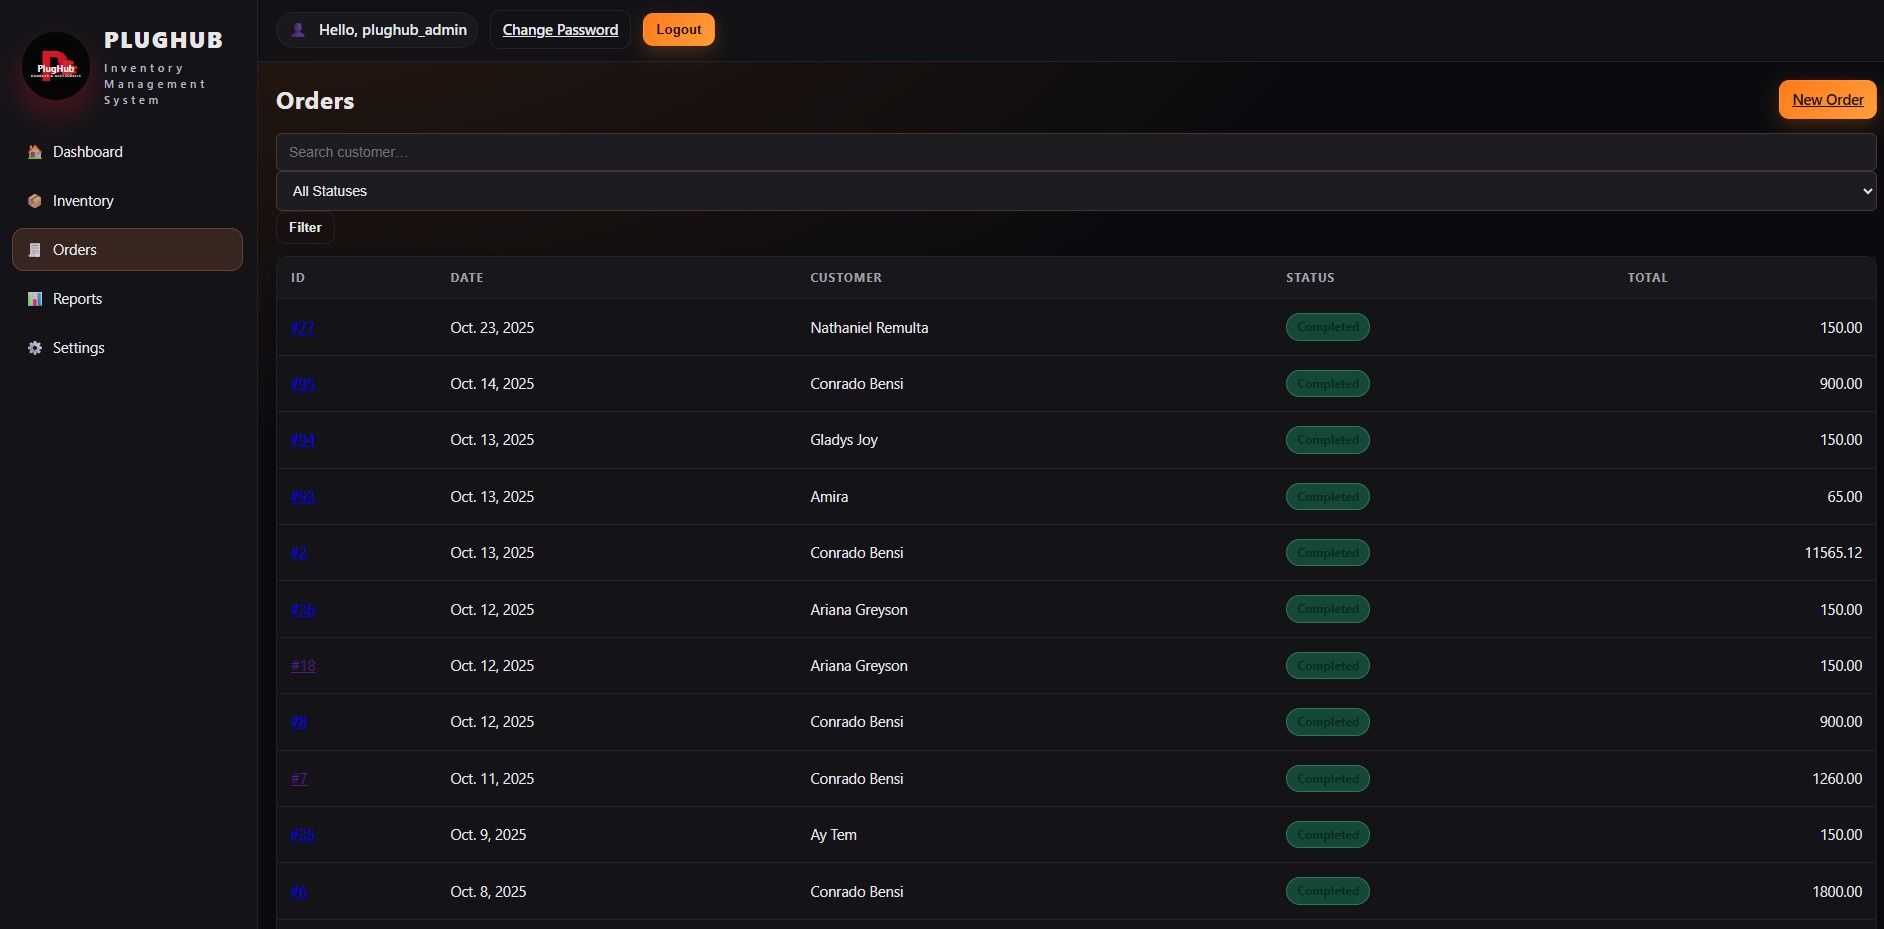Click the PlugHub circular logo

pyautogui.click(x=56, y=66)
